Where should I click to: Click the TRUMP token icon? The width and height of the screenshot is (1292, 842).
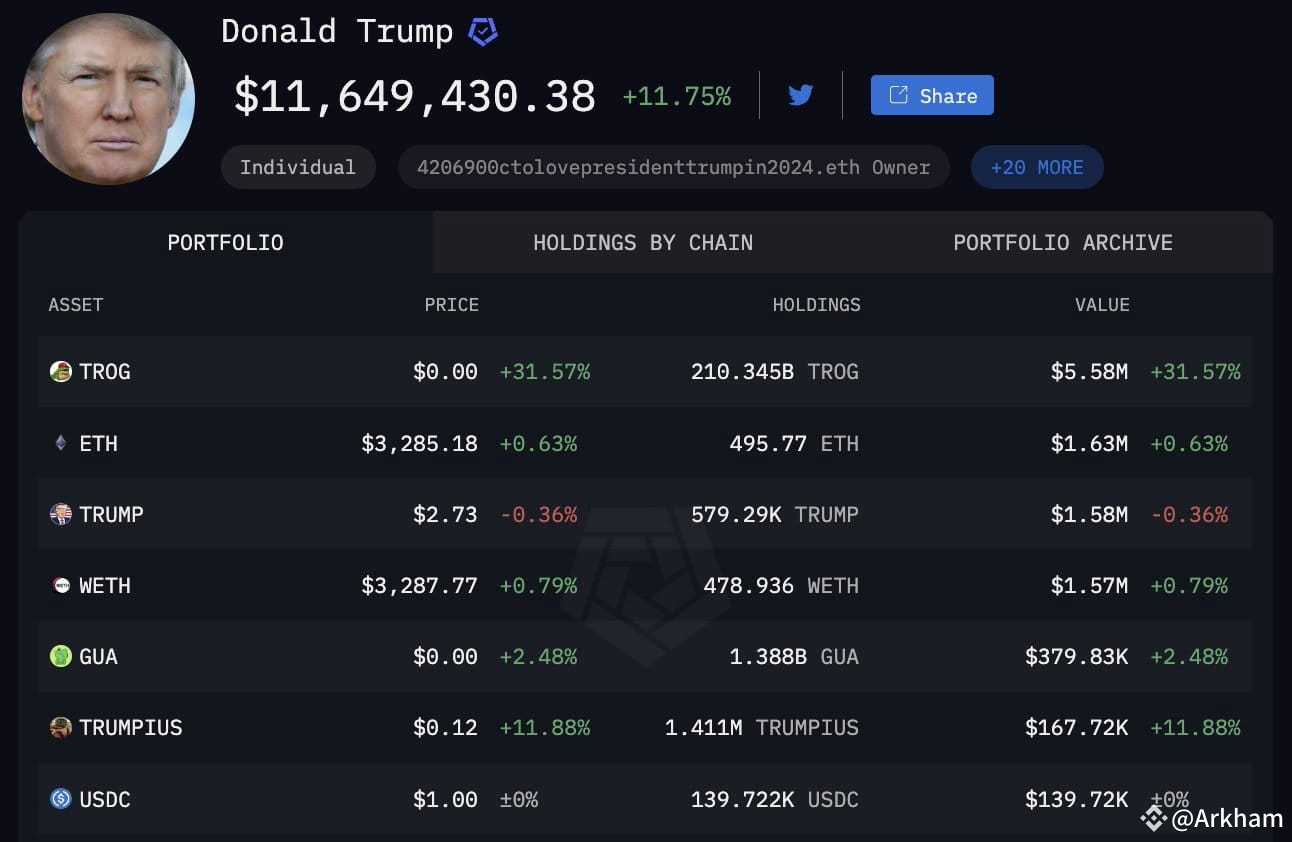61,514
